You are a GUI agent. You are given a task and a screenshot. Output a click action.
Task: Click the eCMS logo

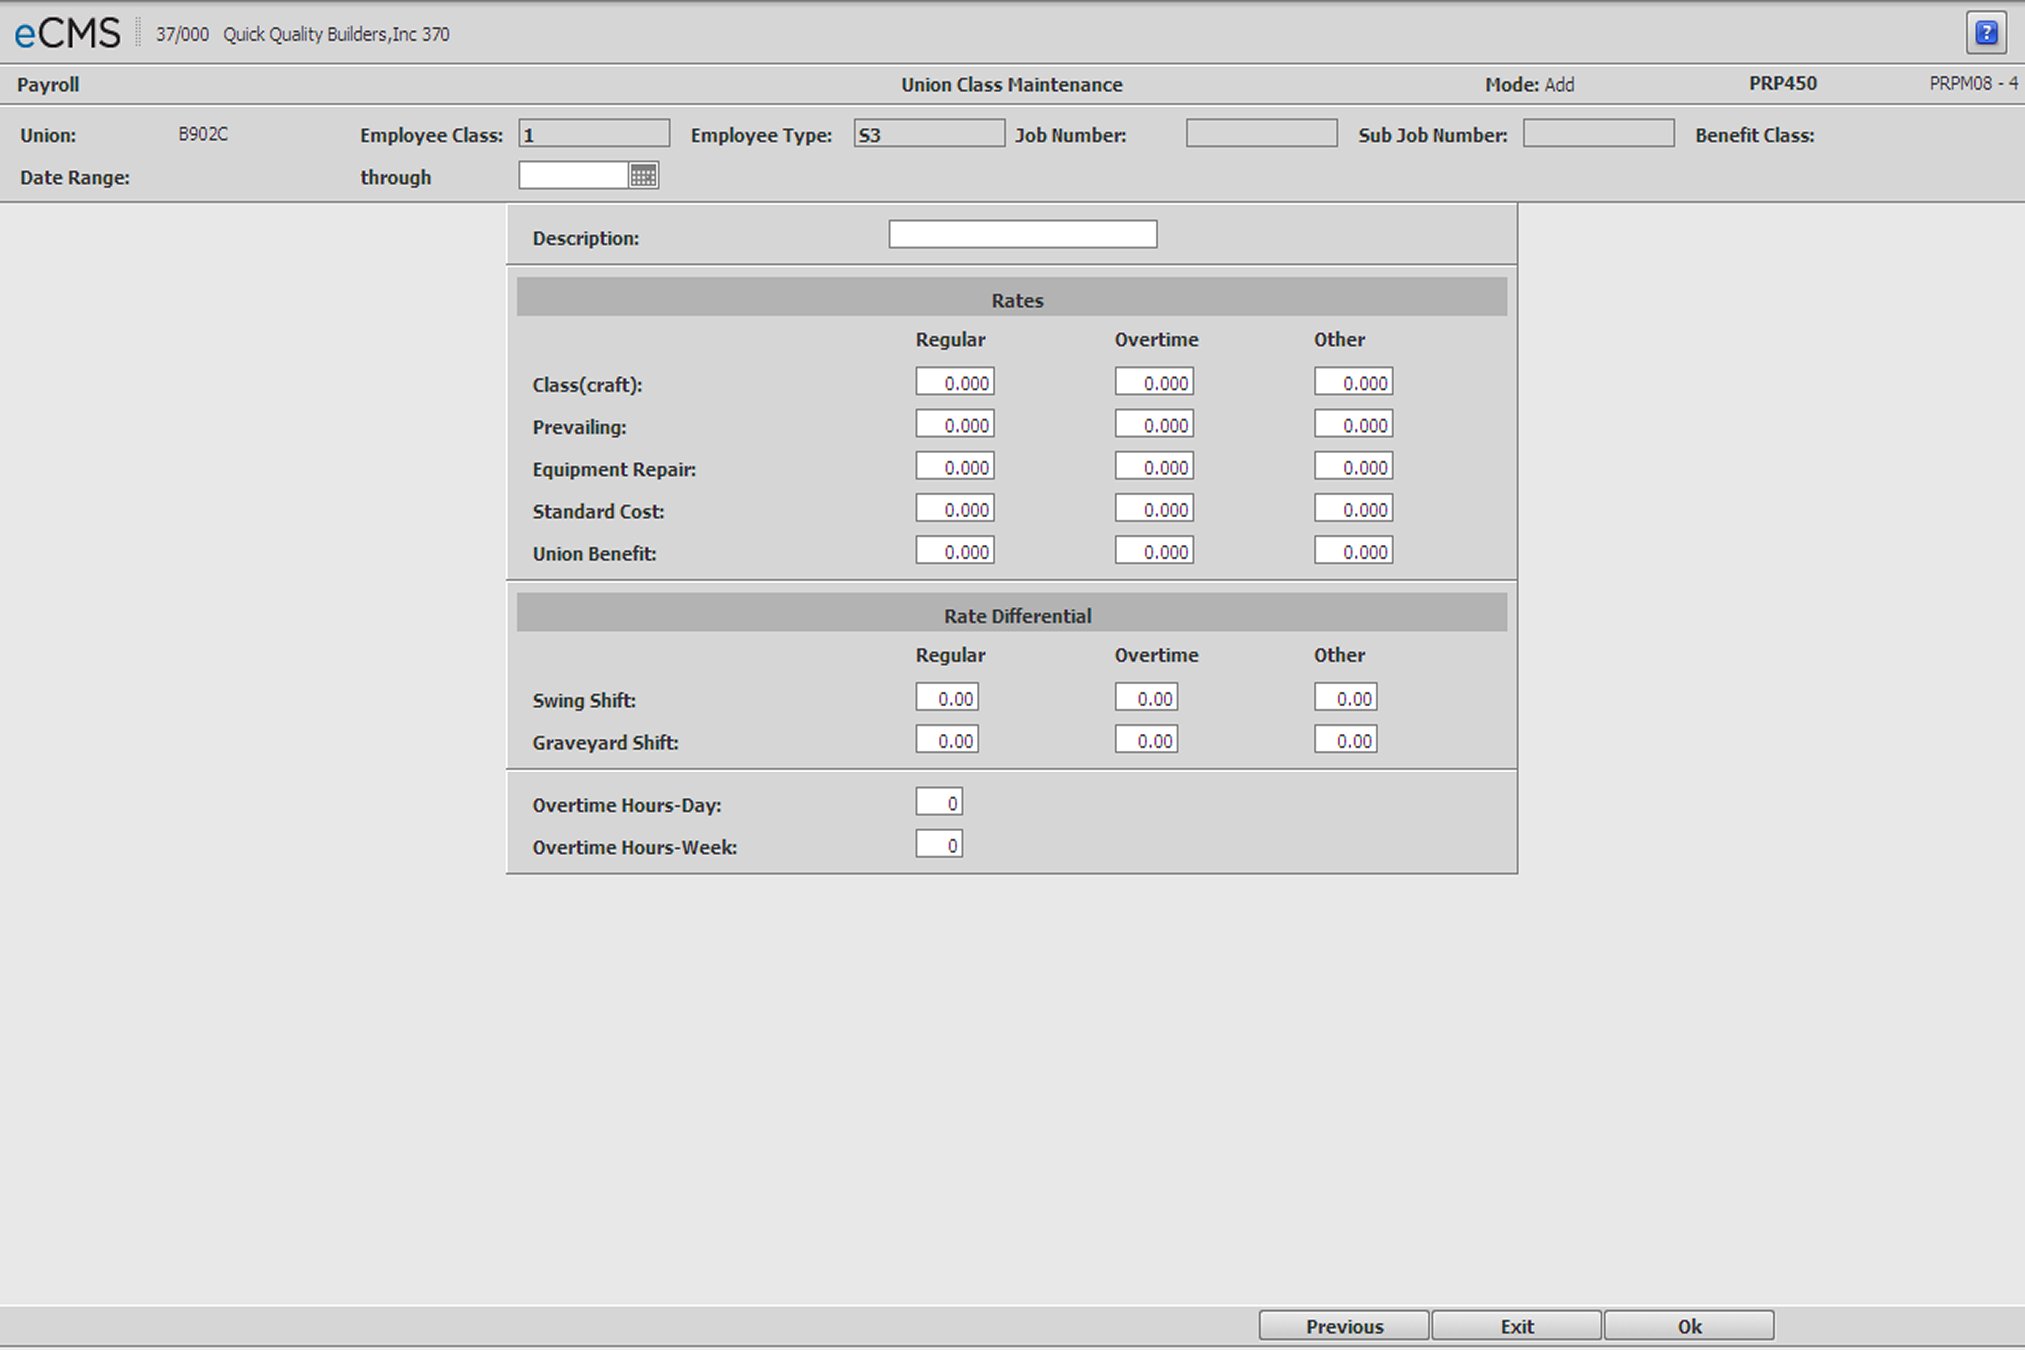click(x=67, y=33)
